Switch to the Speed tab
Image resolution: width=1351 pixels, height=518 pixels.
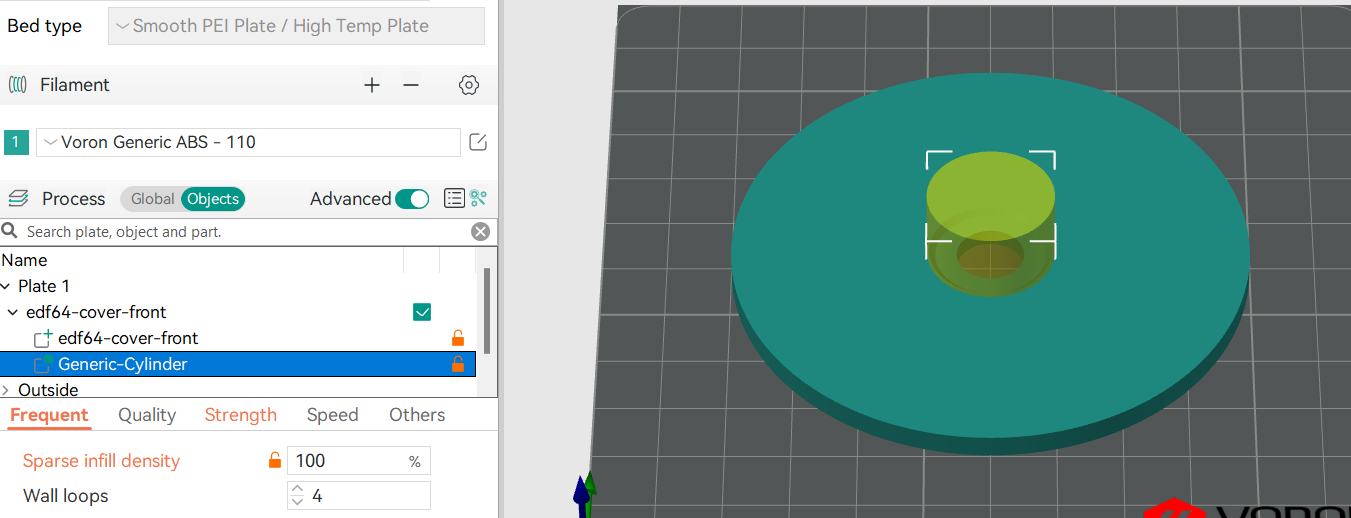(x=333, y=415)
